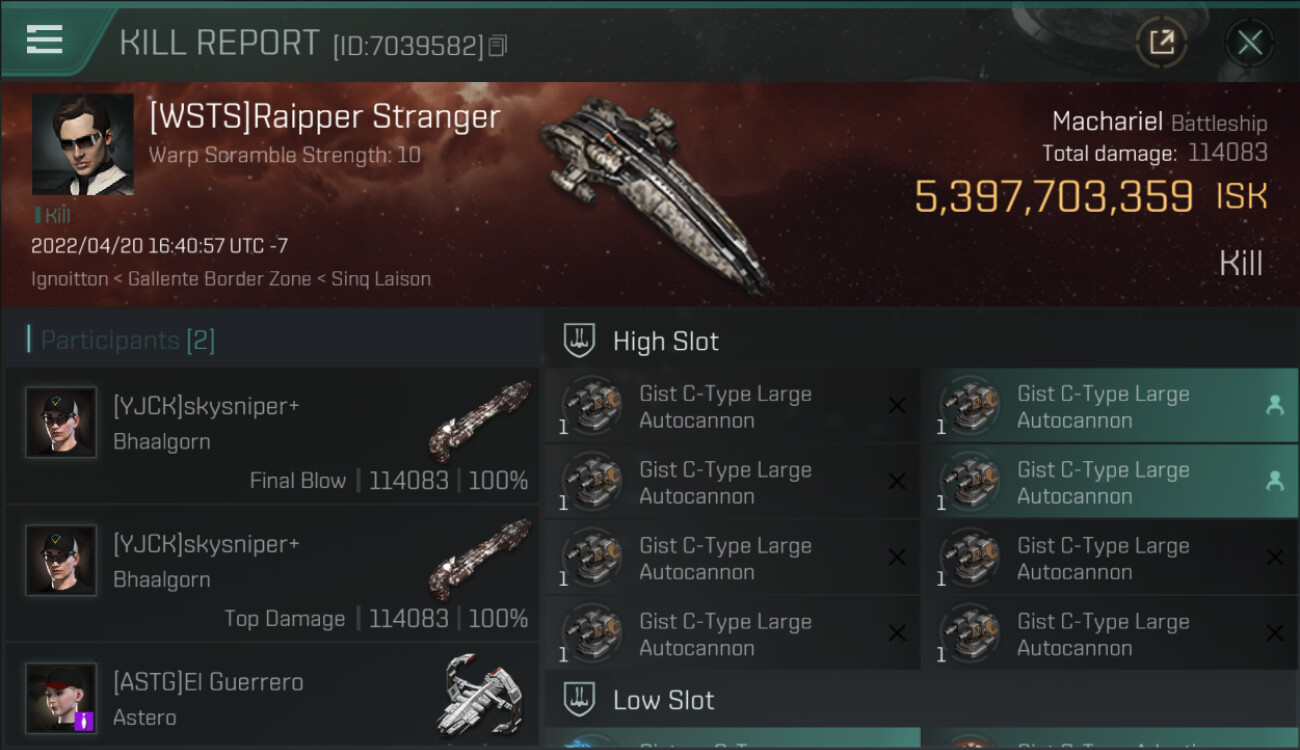Open the Top Damage skysniper+ participant entry
1300x750 pixels.
coord(272,574)
